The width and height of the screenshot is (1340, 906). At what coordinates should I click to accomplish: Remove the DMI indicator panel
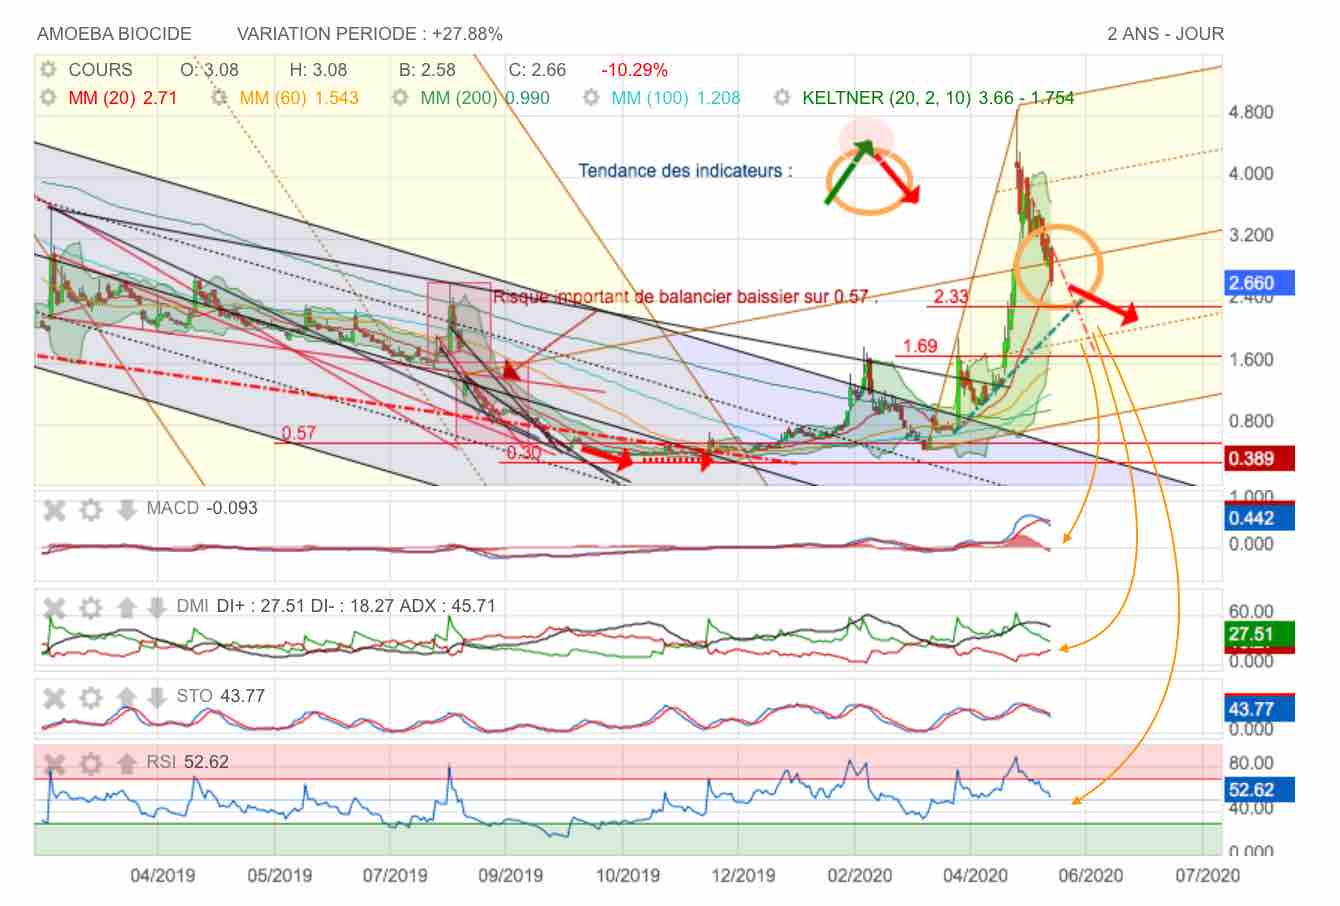55,607
